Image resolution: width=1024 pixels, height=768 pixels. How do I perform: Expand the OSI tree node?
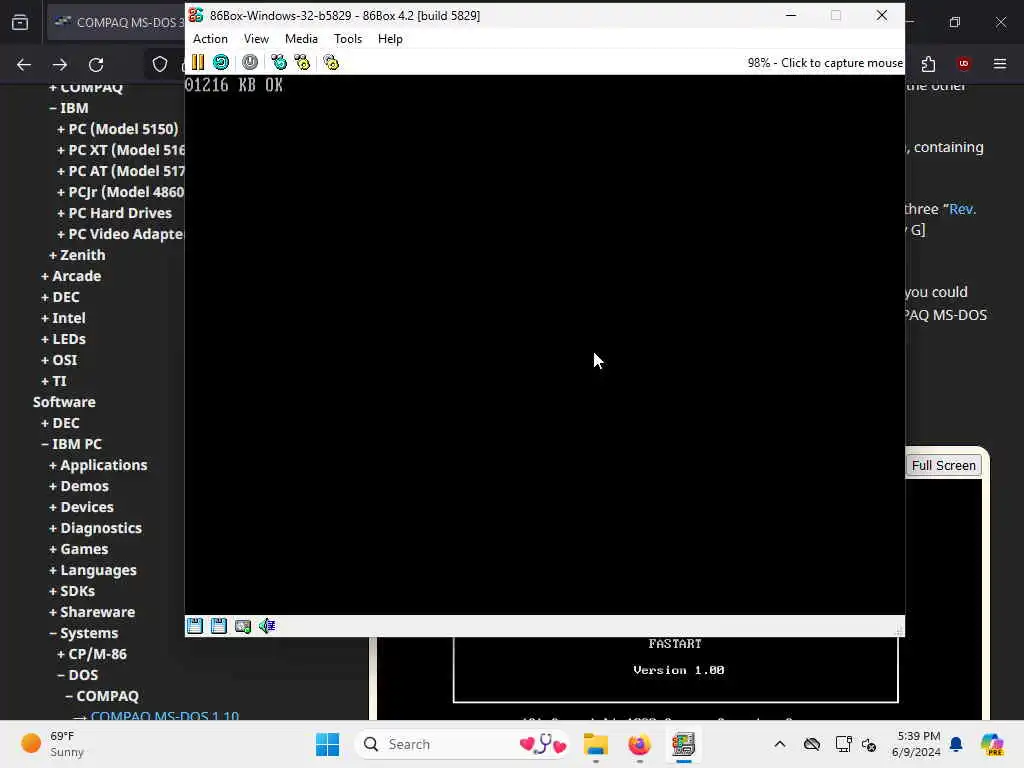(x=59, y=360)
